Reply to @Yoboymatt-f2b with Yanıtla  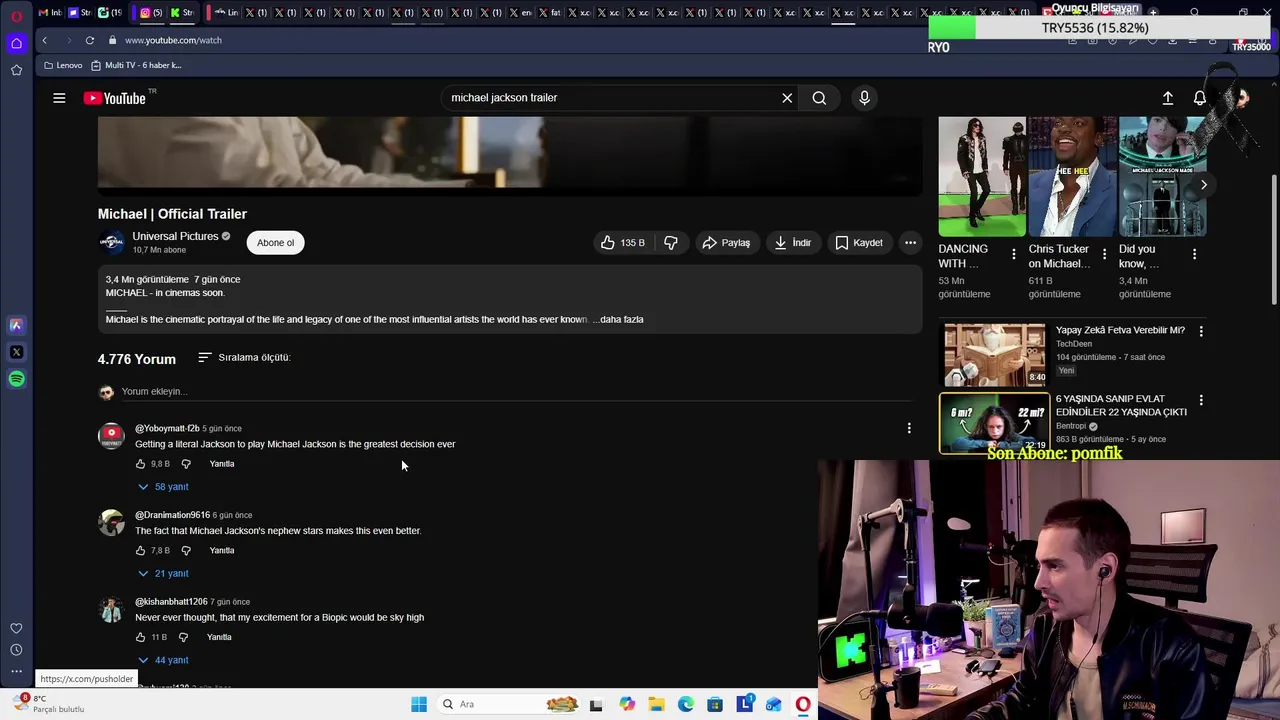pyautogui.click(x=222, y=464)
